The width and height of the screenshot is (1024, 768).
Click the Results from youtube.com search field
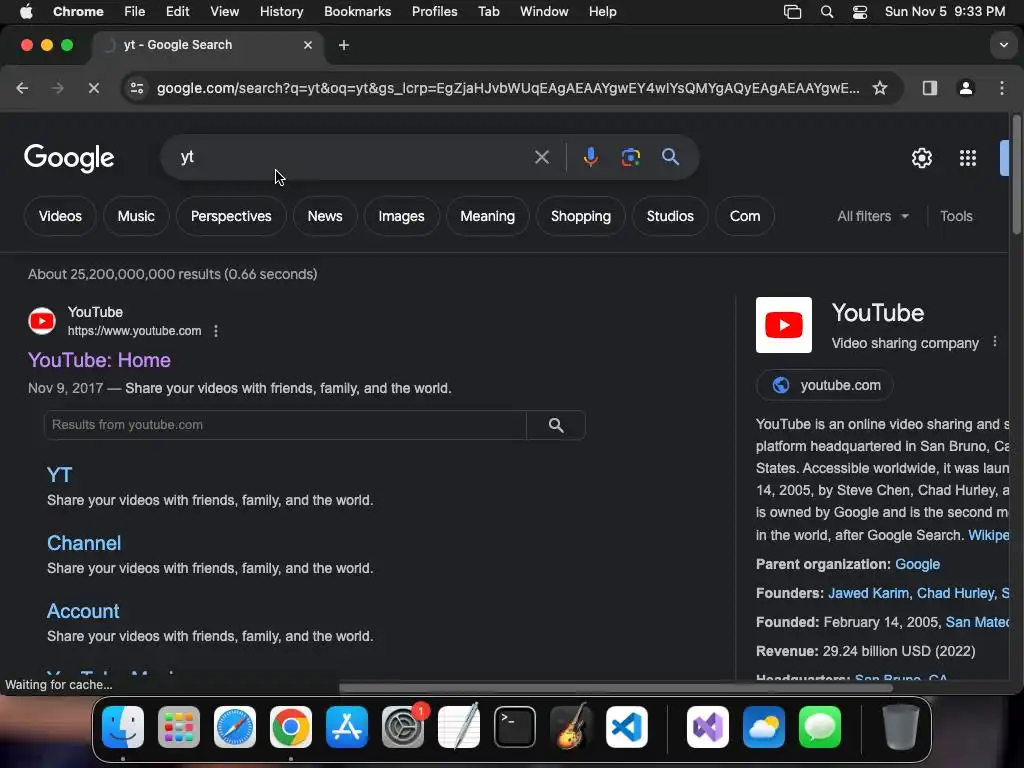point(285,425)
